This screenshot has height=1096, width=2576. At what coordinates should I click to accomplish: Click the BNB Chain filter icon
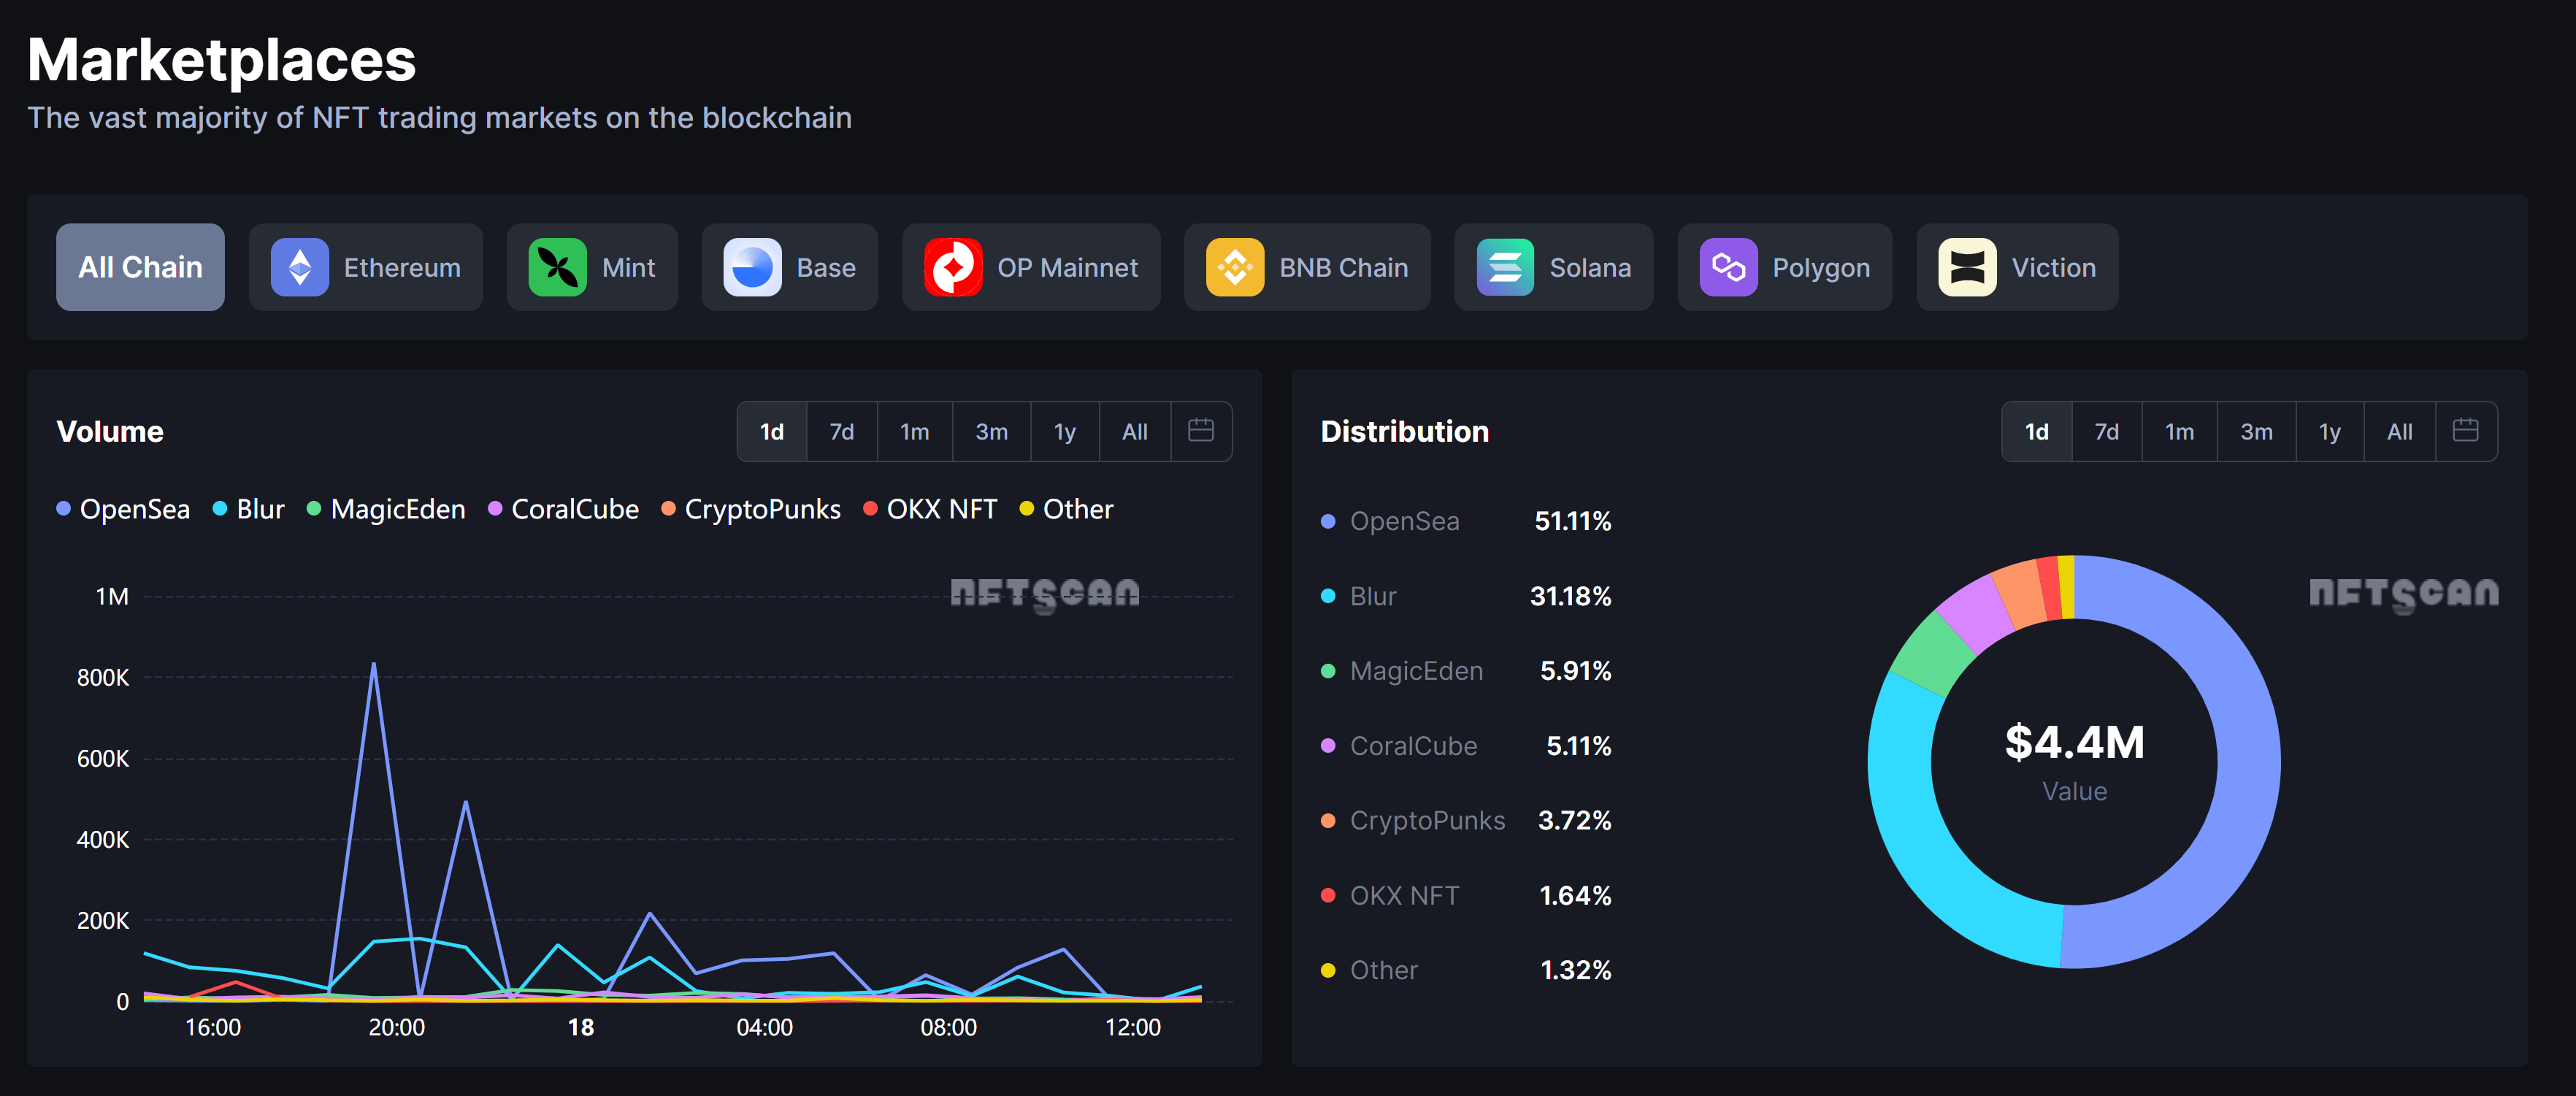click(1234, 267)
